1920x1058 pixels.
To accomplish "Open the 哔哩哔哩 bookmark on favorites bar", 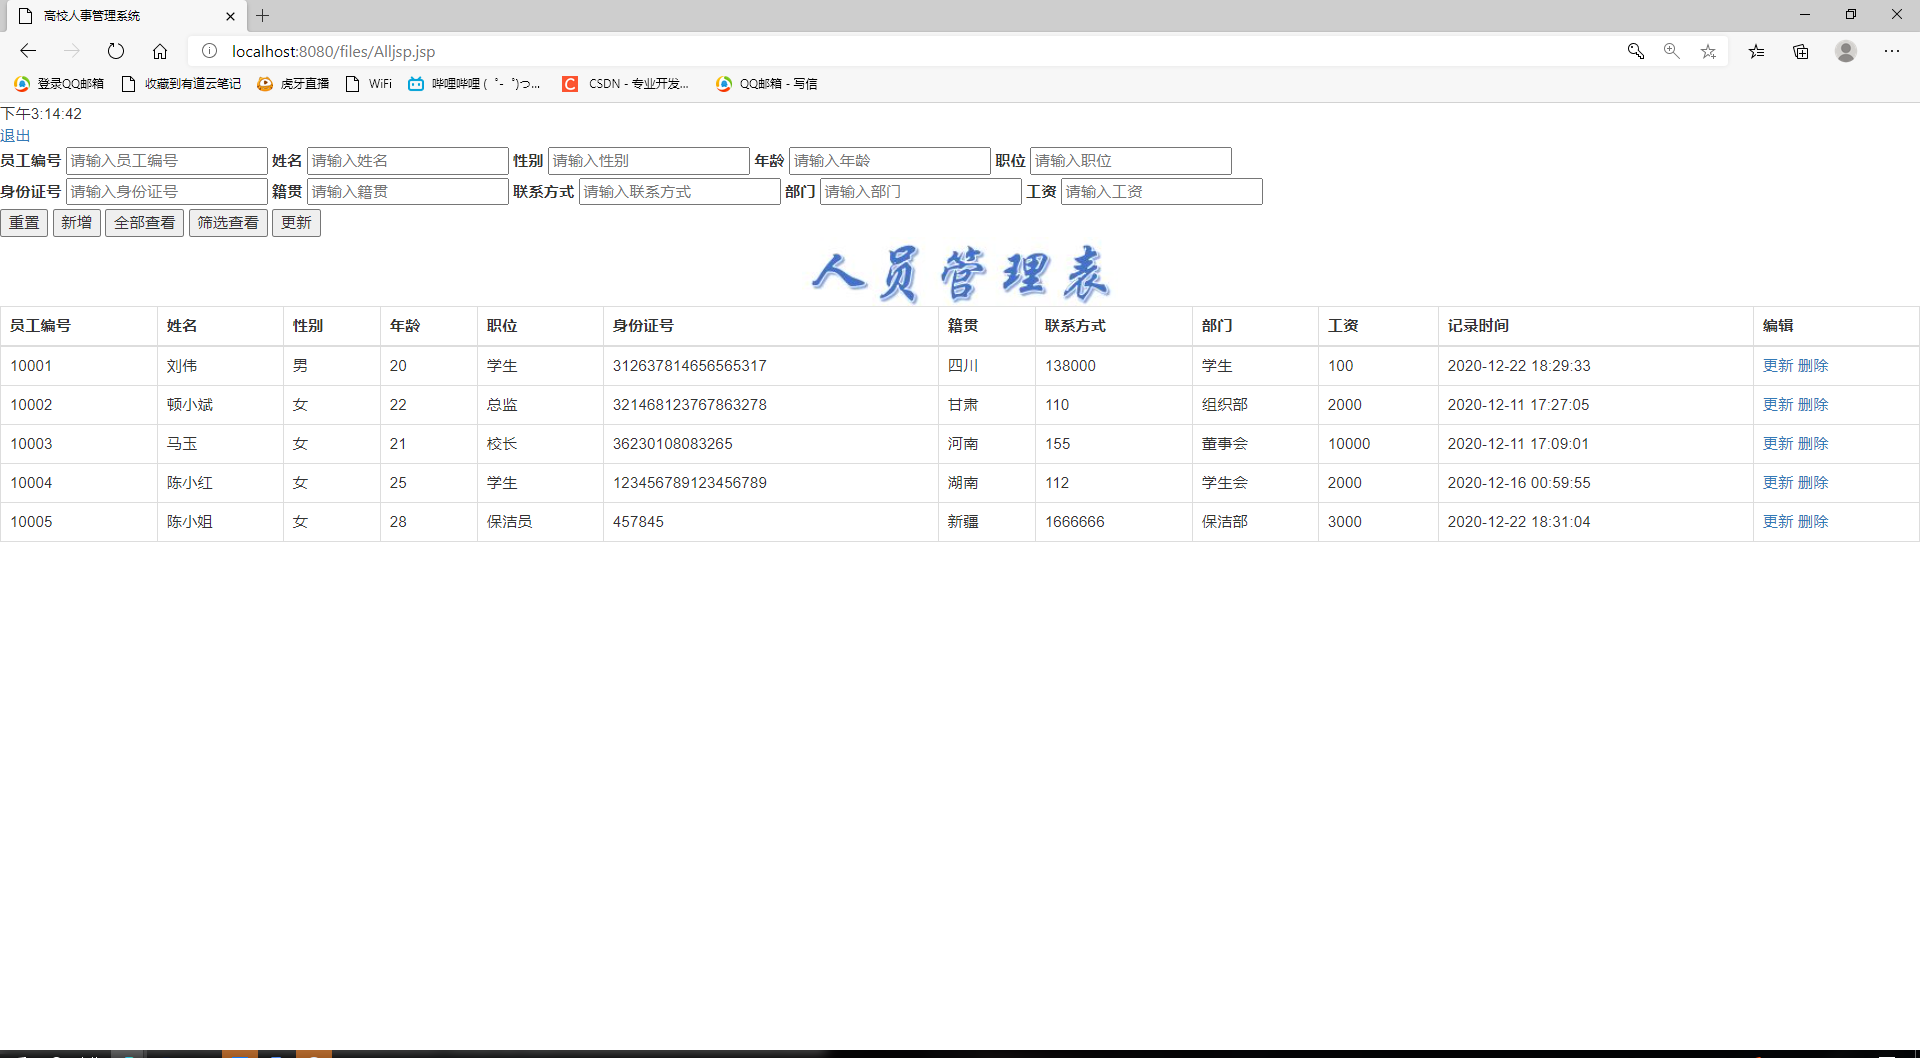I will [475, 84].
